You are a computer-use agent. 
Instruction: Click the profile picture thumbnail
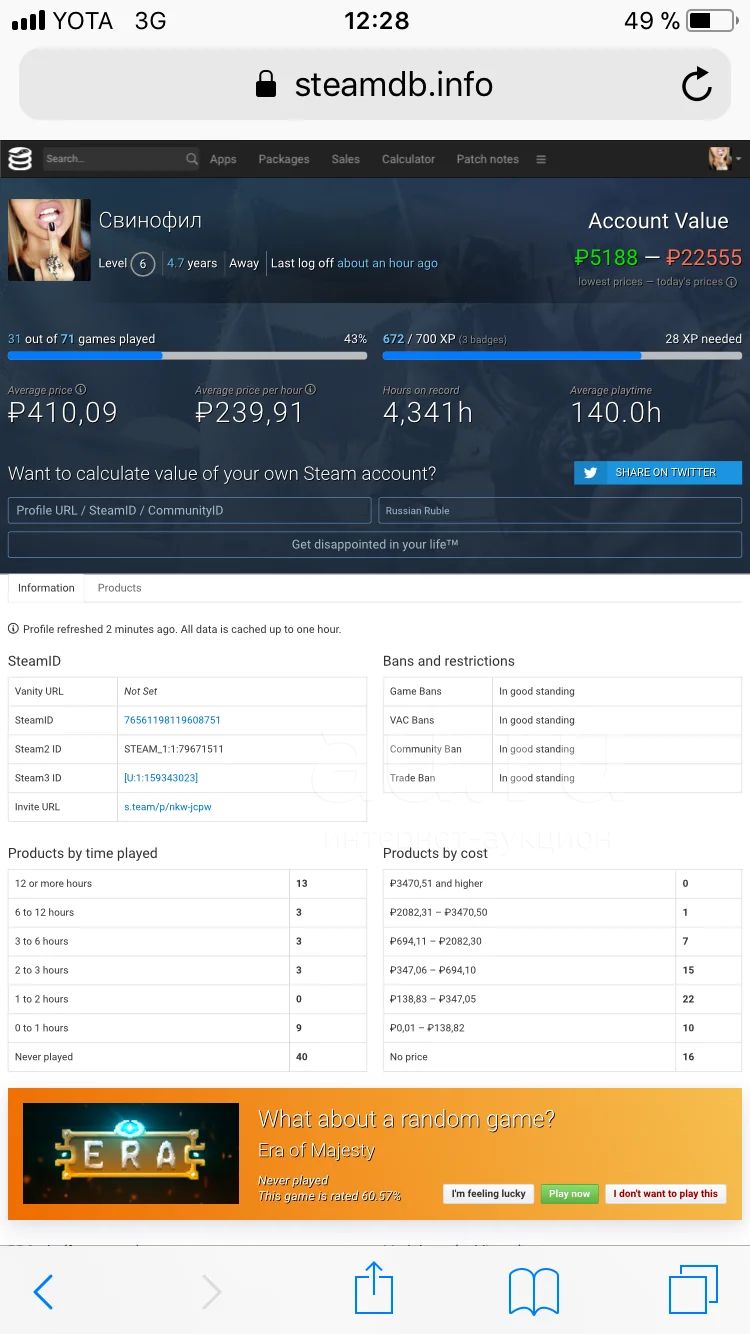49,239
